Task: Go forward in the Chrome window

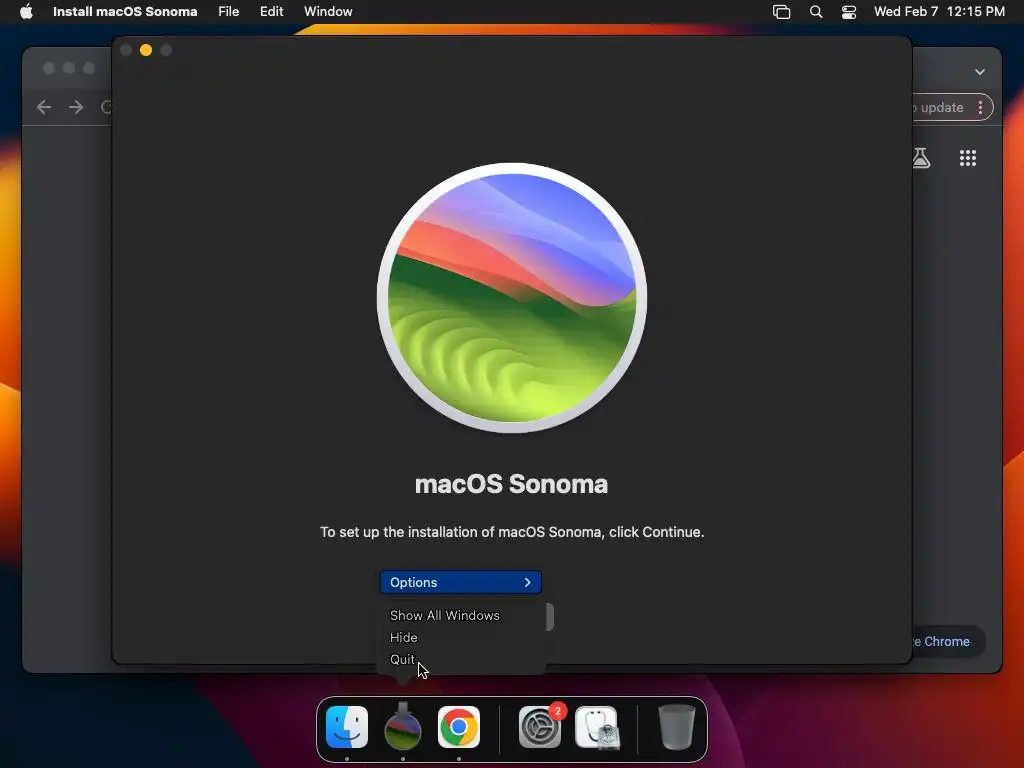Action: pyautogui.click(x=76, y=107)
